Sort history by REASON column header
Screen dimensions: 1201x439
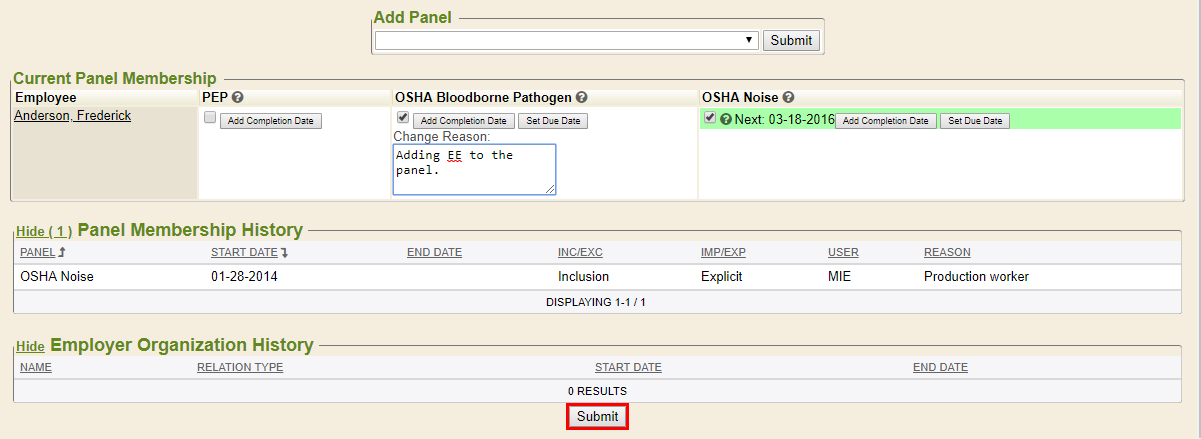point(946,252)
